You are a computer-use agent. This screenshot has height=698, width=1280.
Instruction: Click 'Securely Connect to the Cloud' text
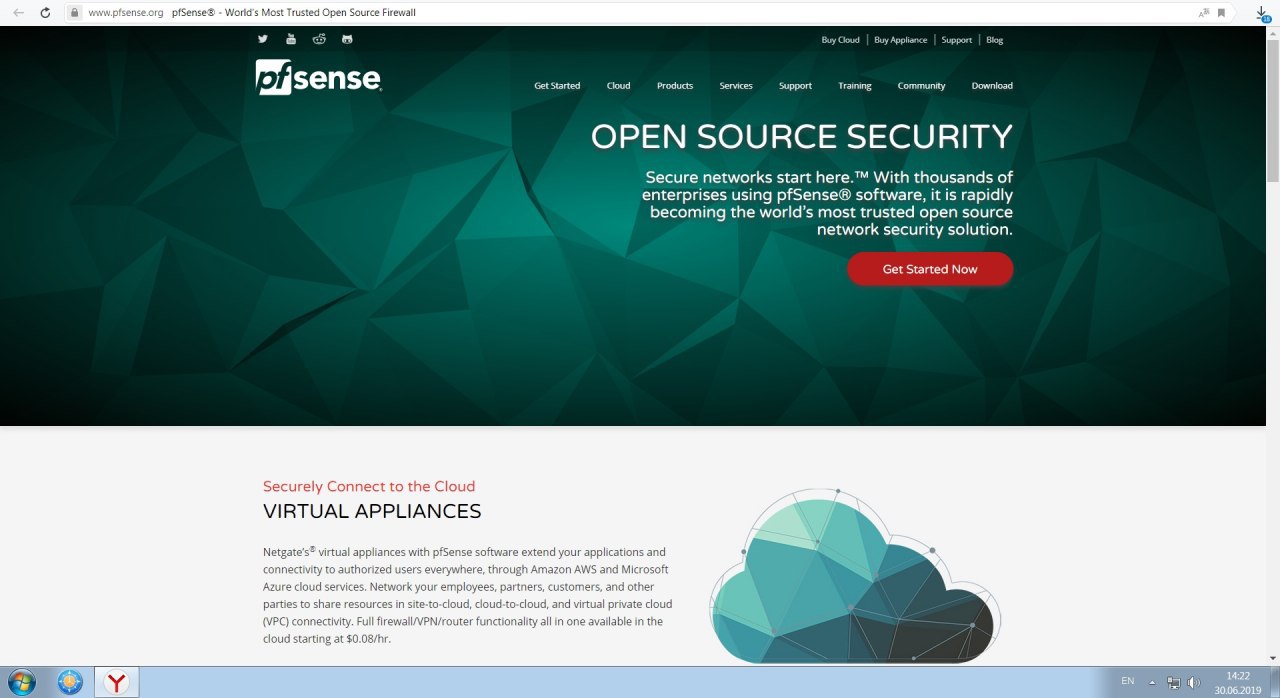(369, 487)
